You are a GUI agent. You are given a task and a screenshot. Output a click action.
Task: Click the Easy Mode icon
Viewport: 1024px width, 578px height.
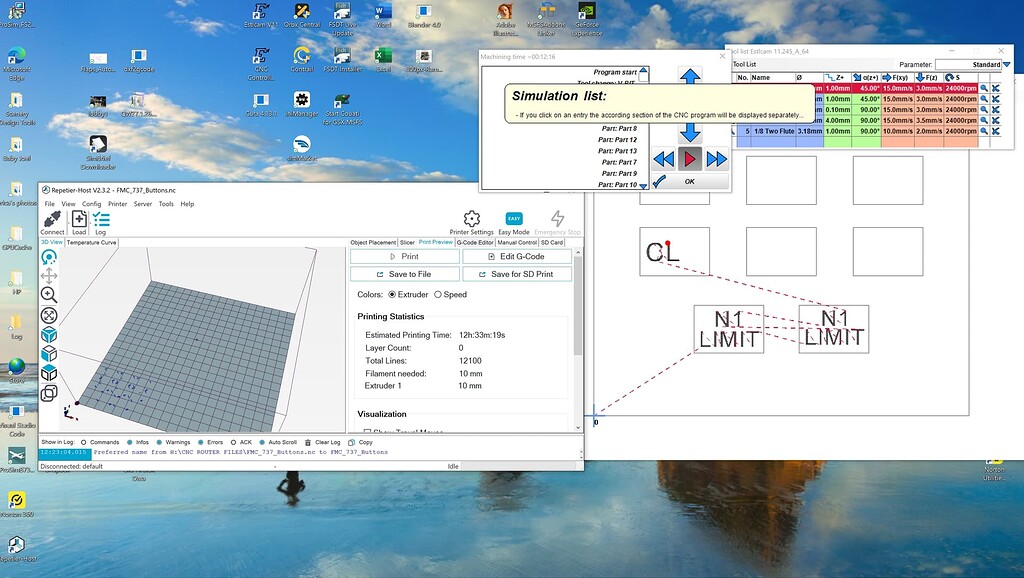[514, 219]
